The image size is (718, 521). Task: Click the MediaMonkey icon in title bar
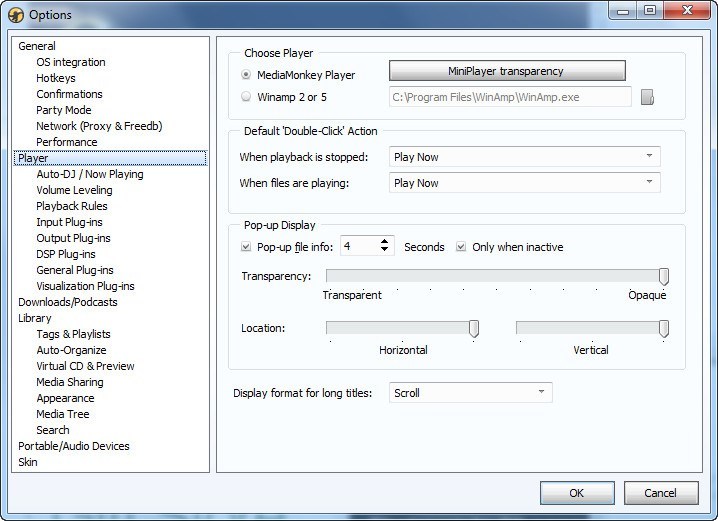15,14
